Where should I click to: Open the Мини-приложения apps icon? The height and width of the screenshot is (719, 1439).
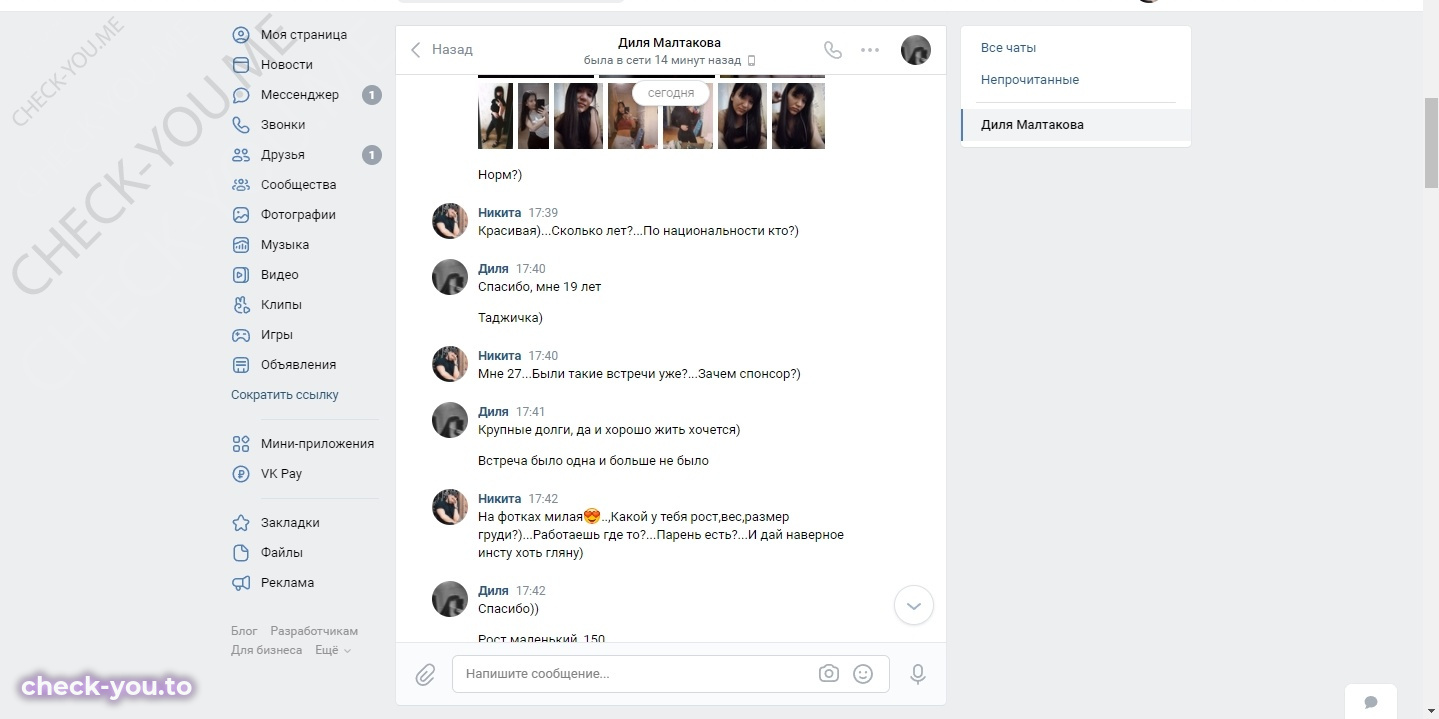[241, 444]
